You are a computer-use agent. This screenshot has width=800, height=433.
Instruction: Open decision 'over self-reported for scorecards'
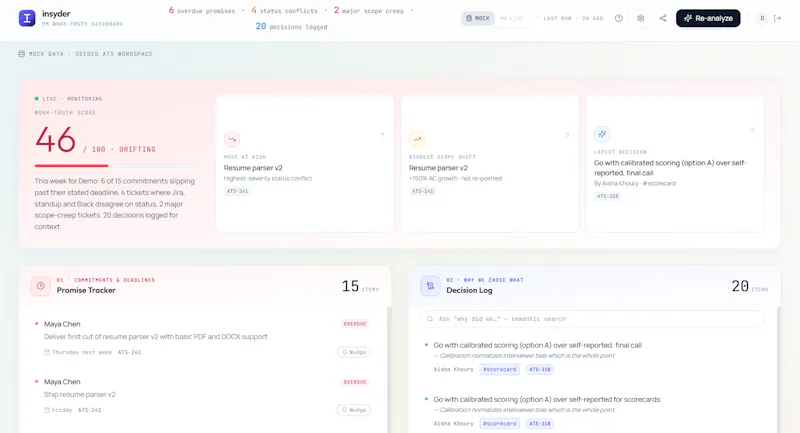(x=546, y=399)
